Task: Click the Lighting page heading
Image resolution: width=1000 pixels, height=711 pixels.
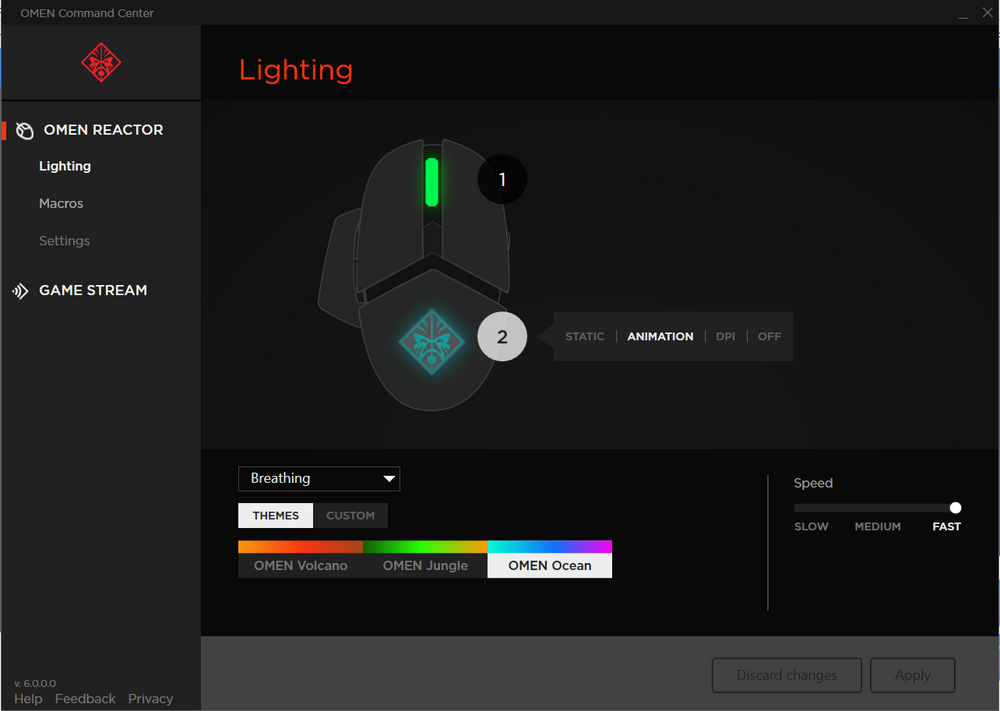Action: pyautogui.click(x=296, y=70)
